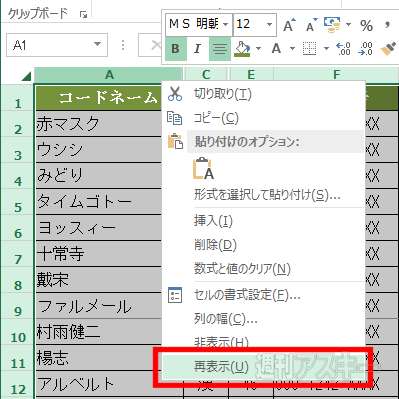This screenshot has width=399, height=399.
Task: Open the Name Box dropdown arrow
Action: point(97,44)
